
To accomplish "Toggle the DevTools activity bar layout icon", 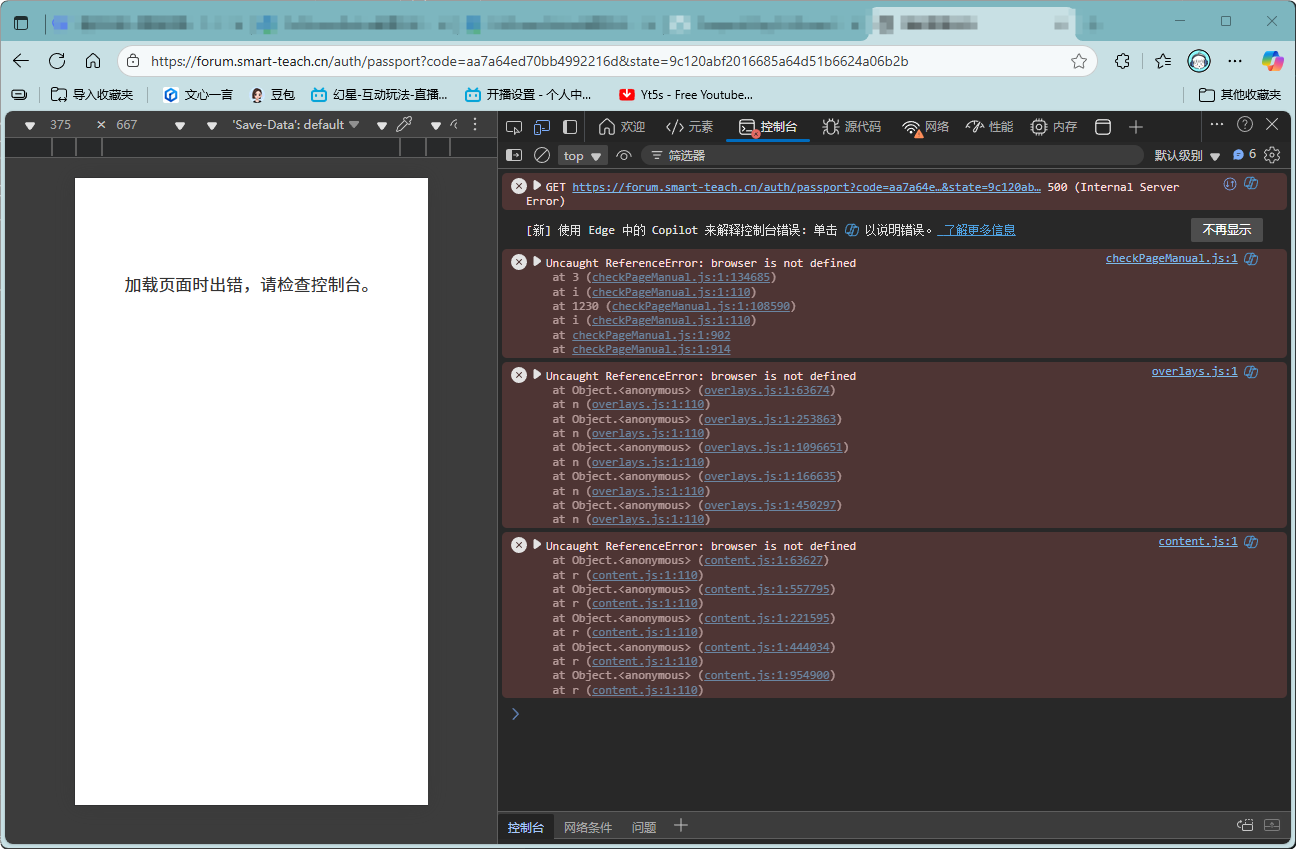I will 570,127.
